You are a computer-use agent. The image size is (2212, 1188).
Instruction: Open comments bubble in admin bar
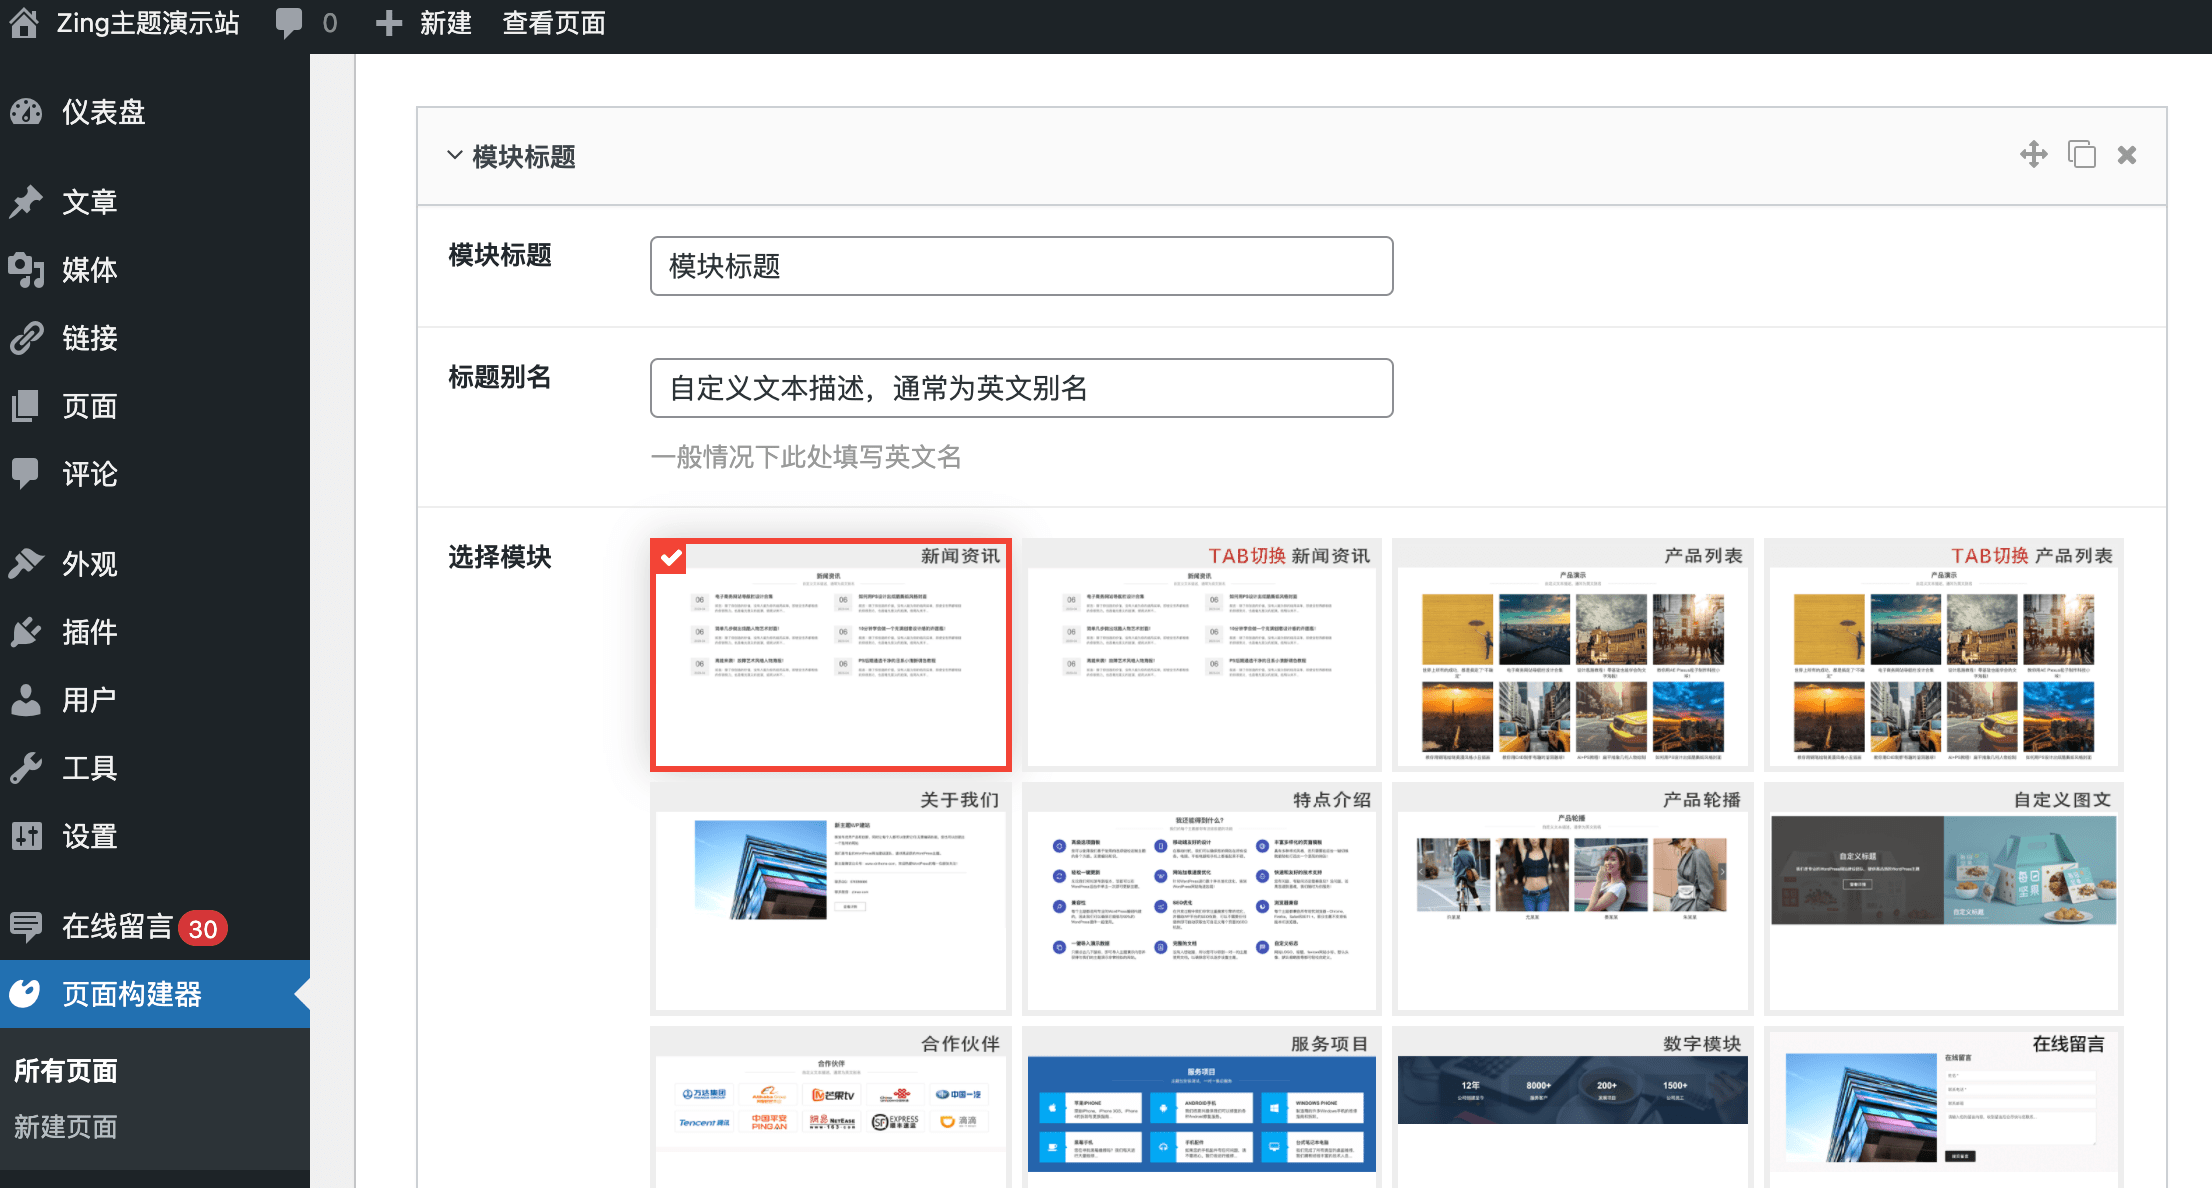pyautogui.click(x=289, y=22)
